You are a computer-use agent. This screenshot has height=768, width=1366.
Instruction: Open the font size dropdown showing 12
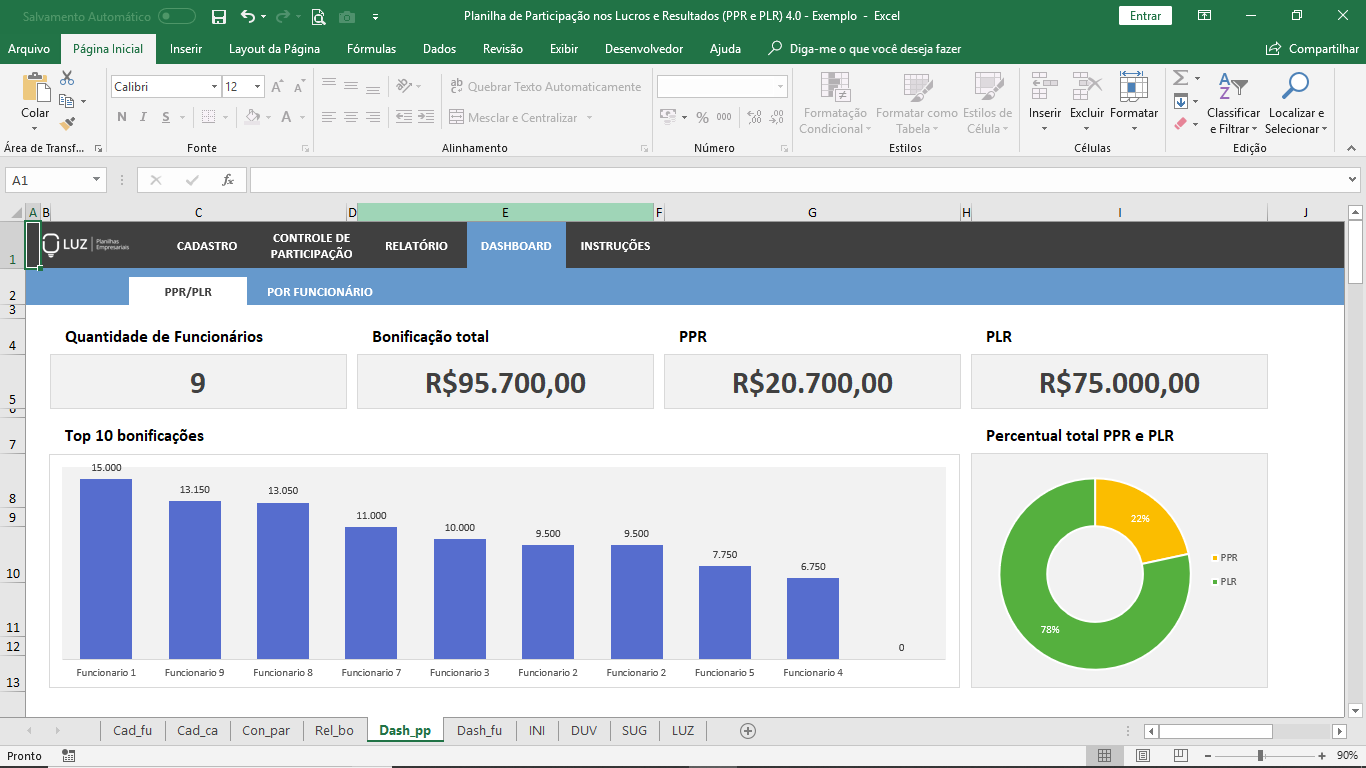258,87
